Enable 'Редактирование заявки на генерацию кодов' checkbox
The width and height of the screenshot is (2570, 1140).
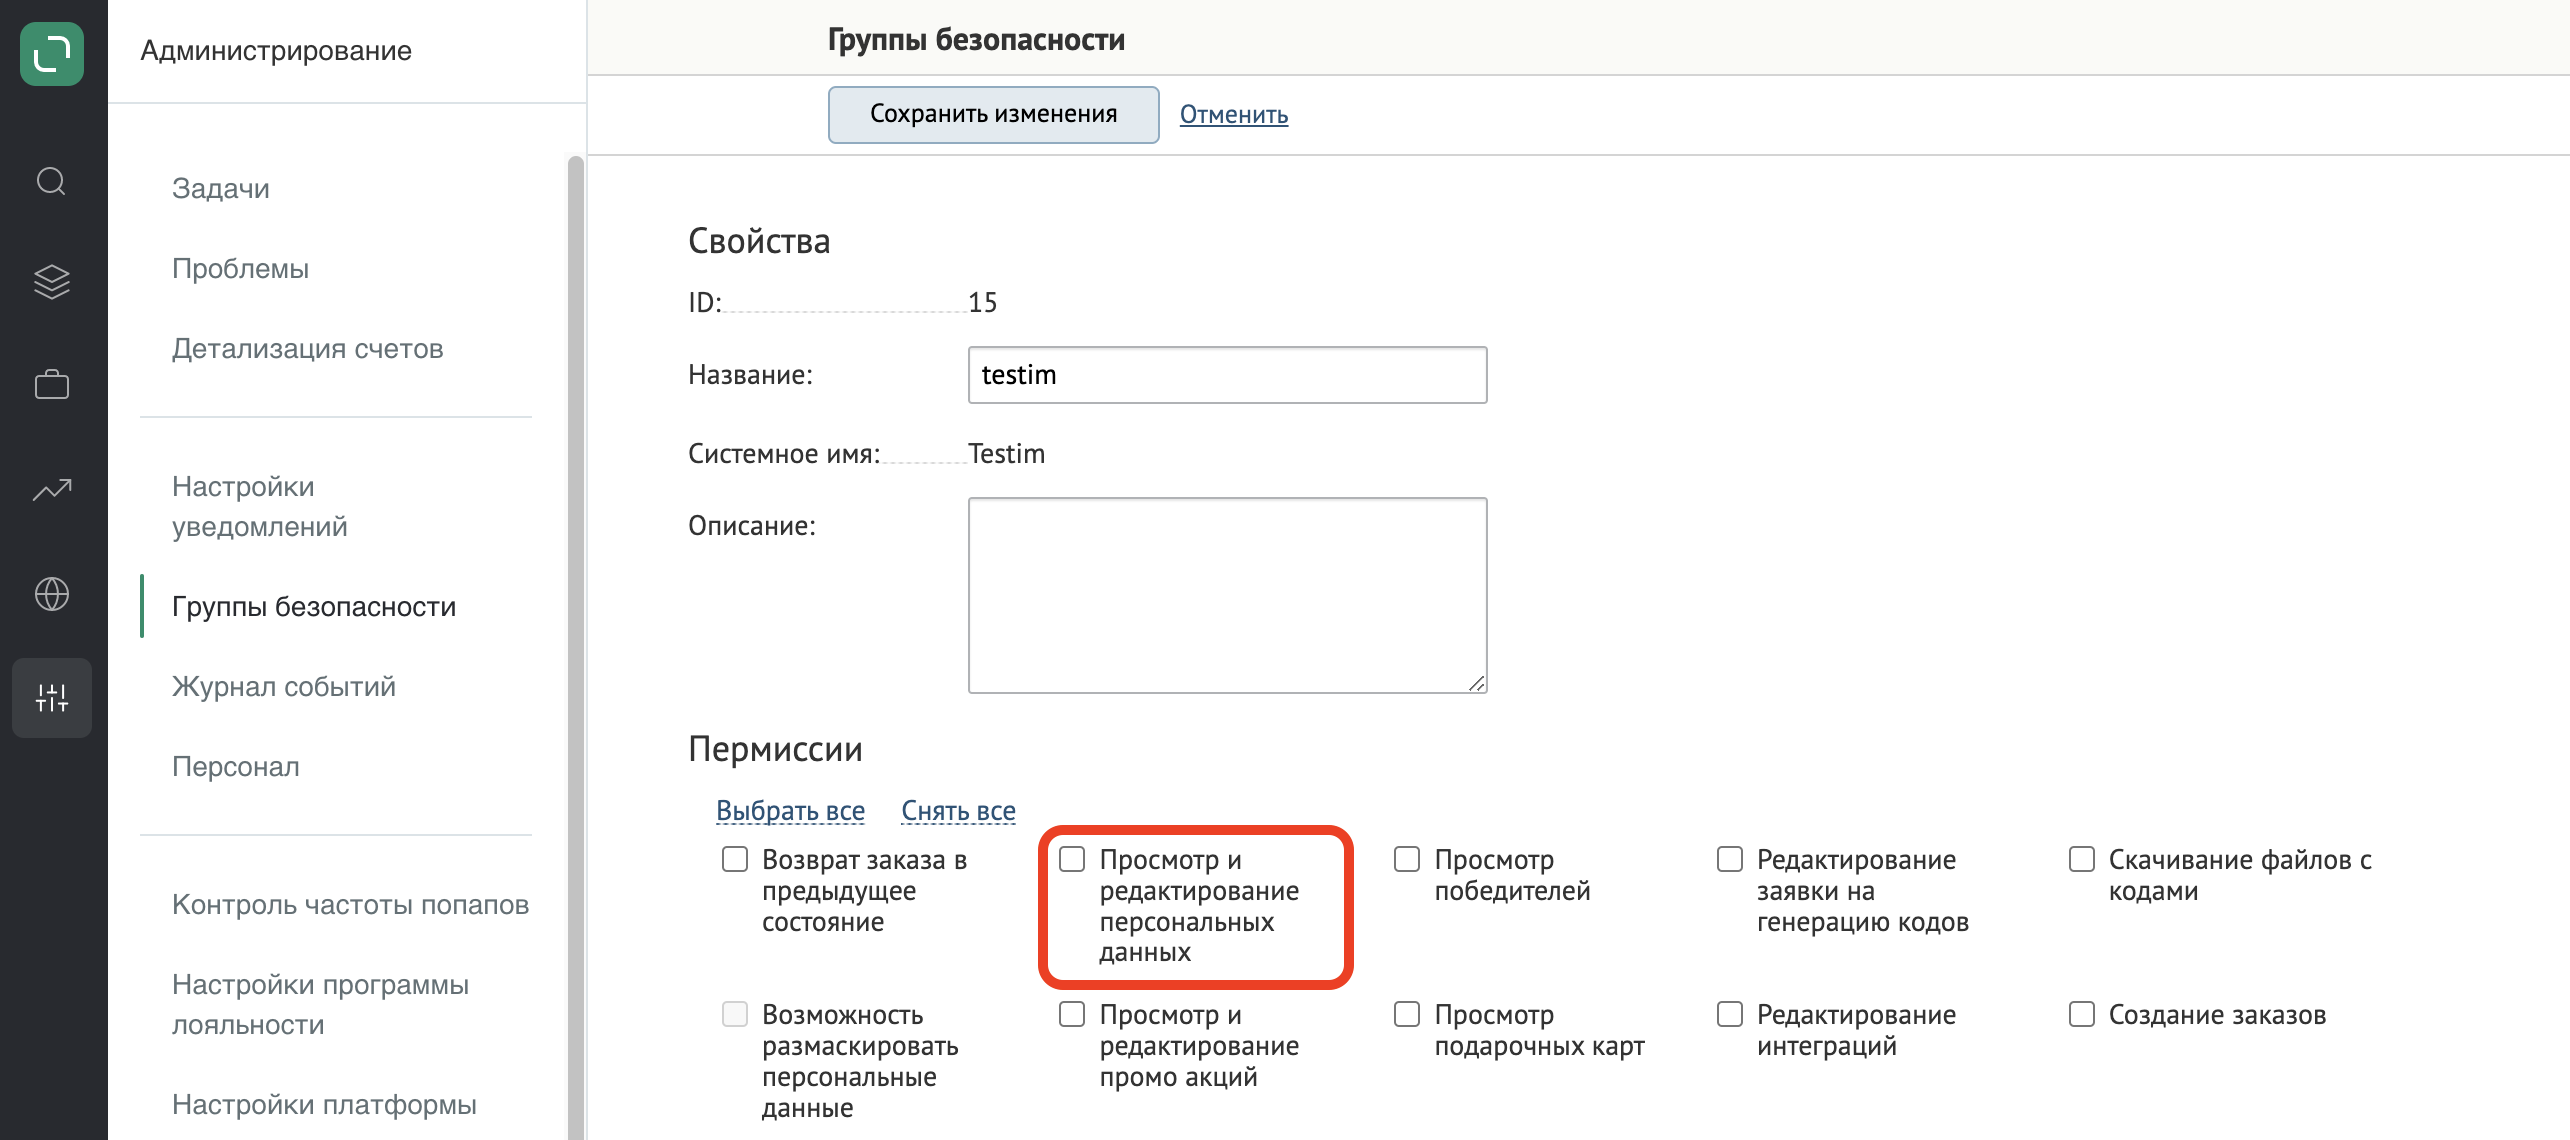point(1730,859)
